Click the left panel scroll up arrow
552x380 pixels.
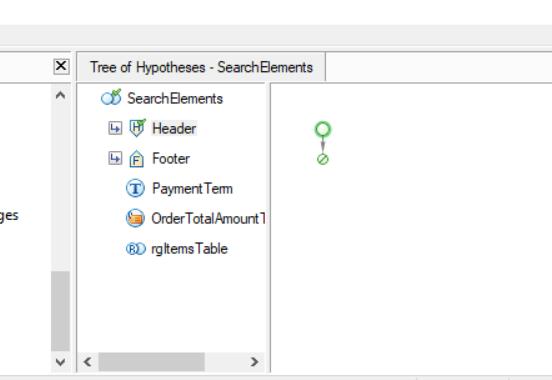(61, 95)
